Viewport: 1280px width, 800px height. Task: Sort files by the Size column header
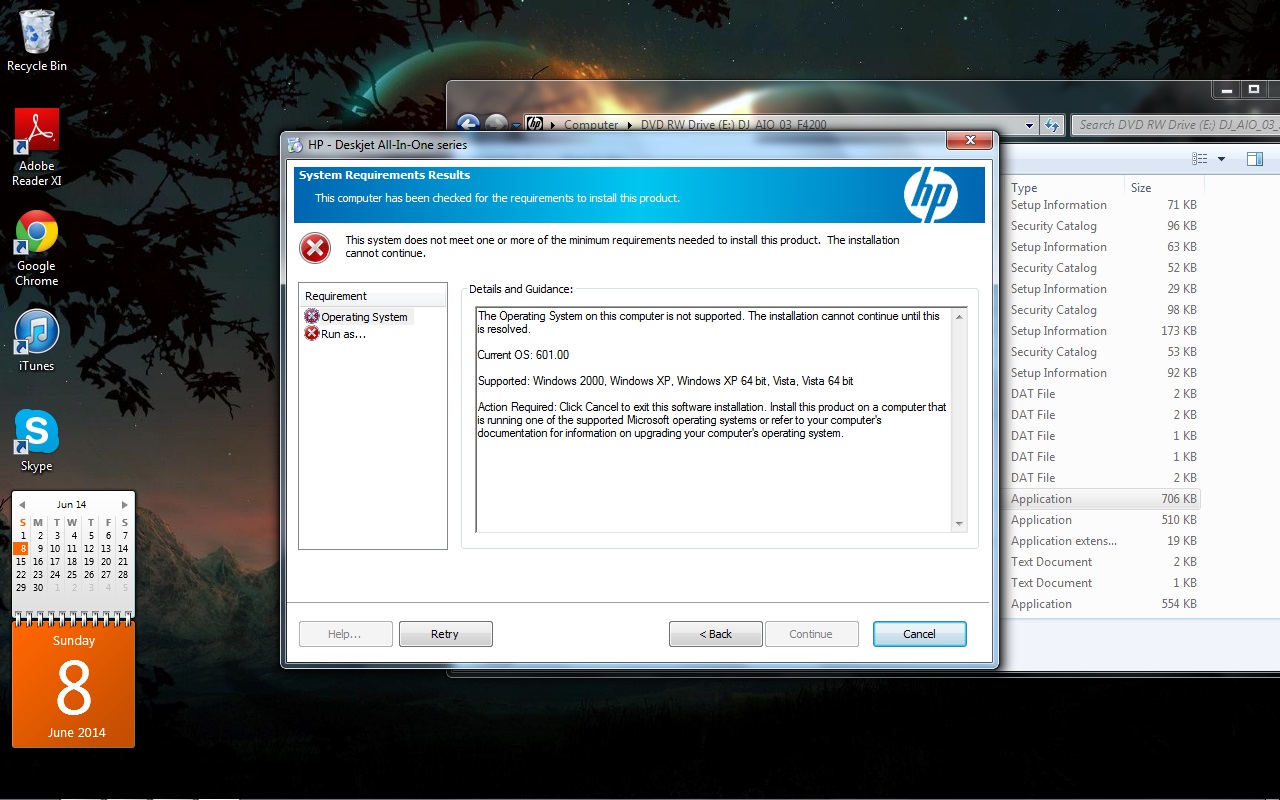1141,188
